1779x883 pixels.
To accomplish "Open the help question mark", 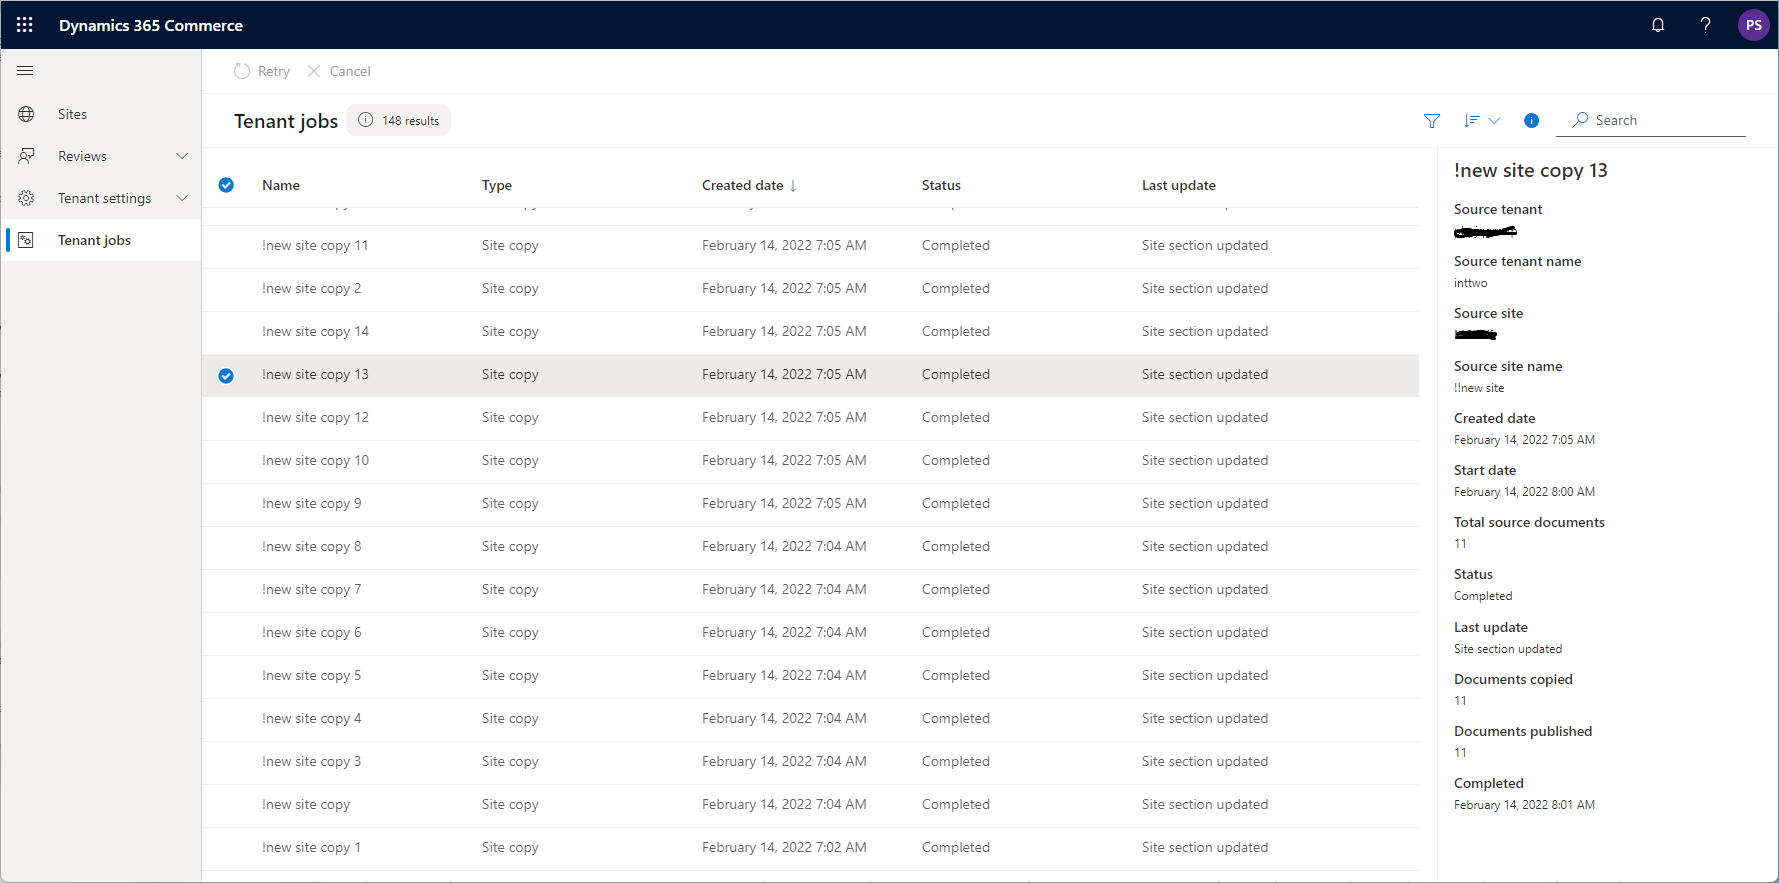I will click(1705, 25).
